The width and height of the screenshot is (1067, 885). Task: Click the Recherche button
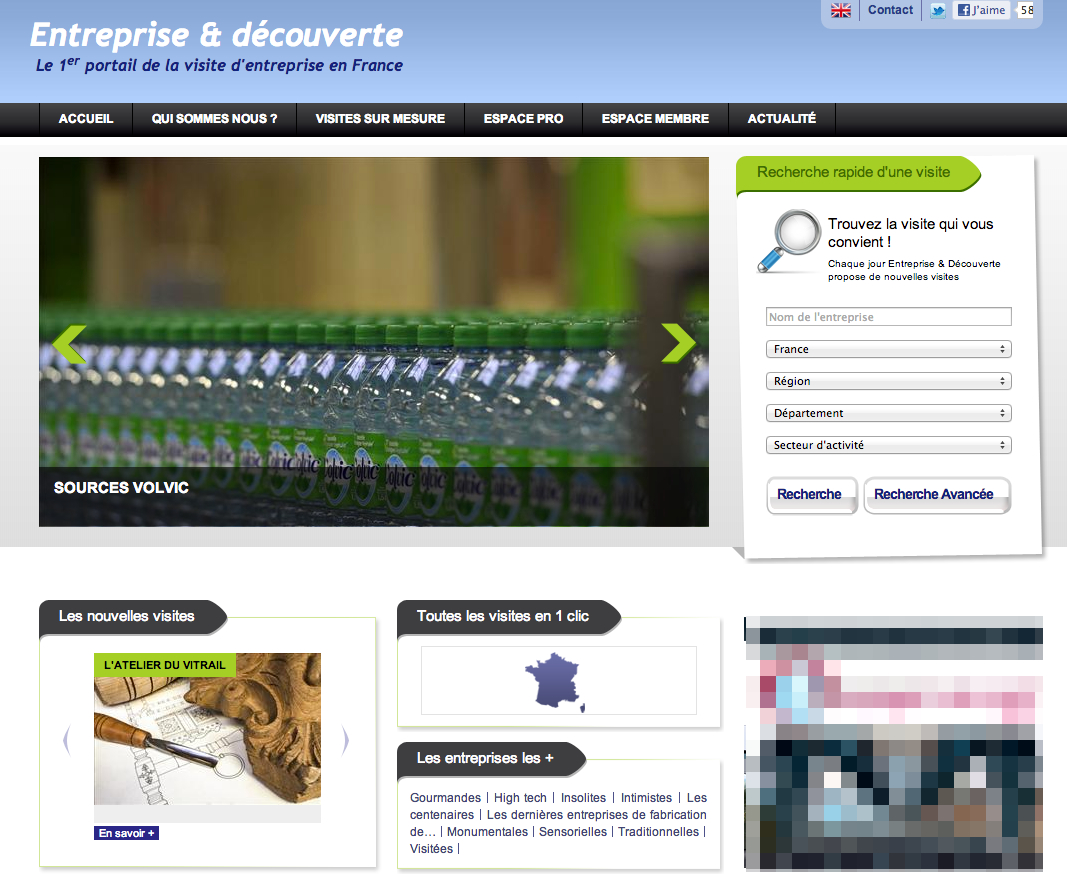pyautogui.click(x=812, y=495)
